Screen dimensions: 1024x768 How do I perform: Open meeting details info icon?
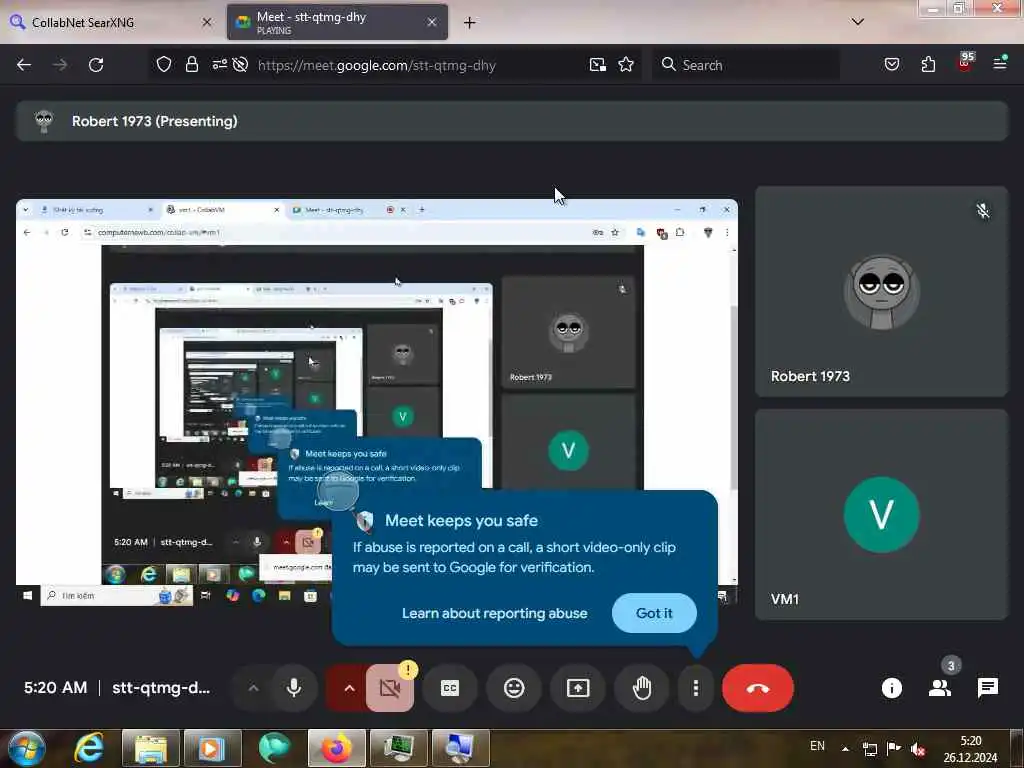coord(891,688)
